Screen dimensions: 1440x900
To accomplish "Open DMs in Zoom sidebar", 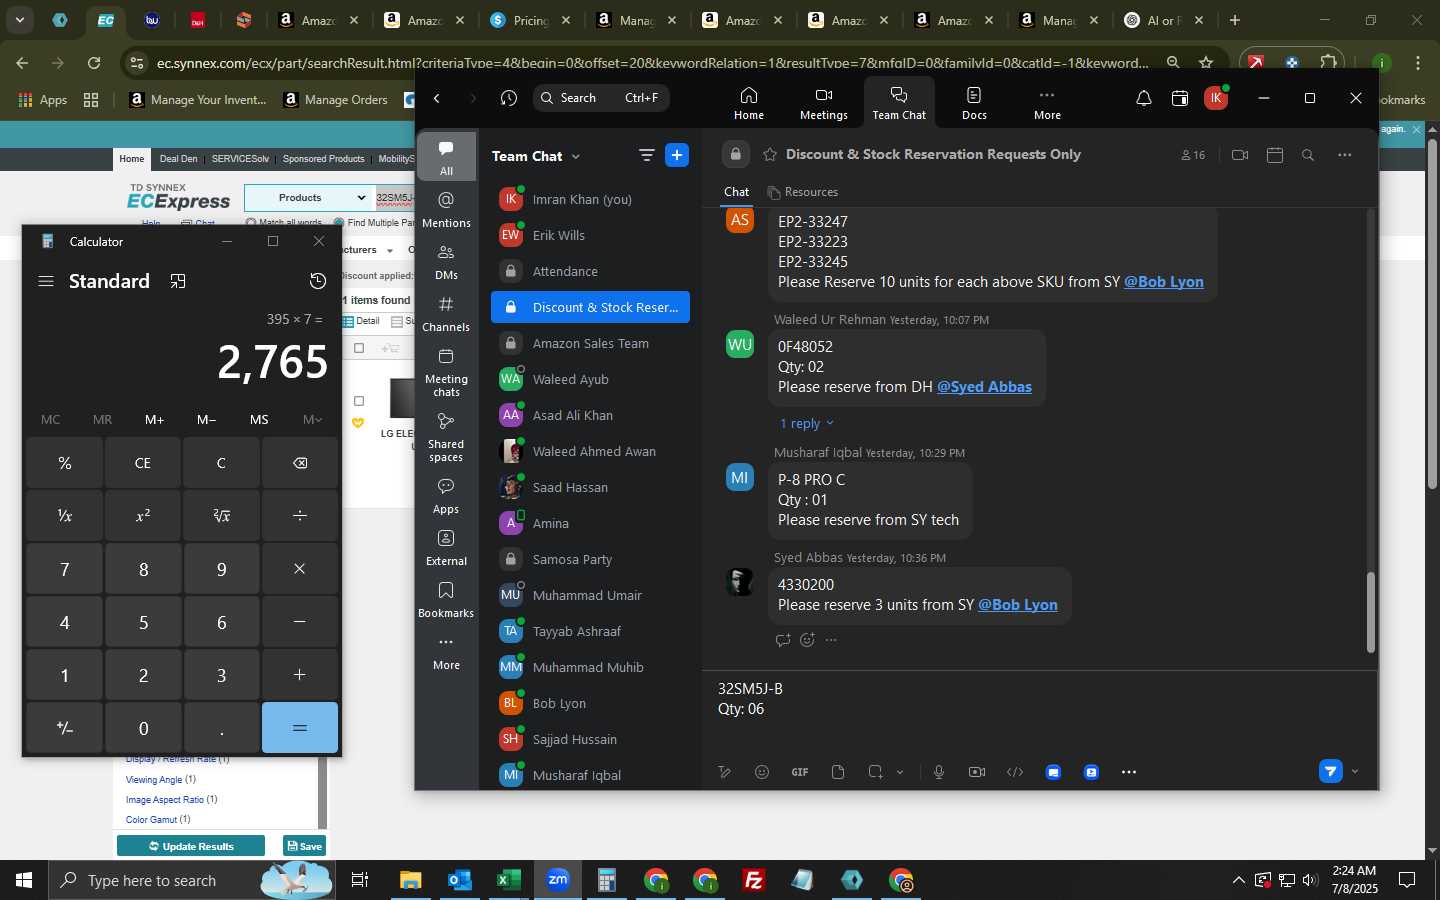I will (x=446, y=262).
